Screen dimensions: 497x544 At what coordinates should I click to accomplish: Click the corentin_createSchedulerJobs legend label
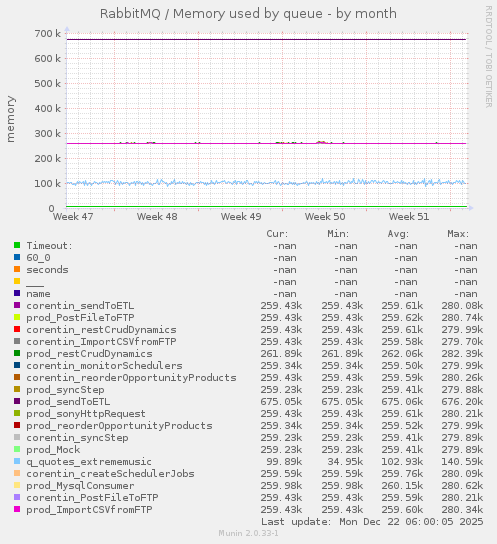(x=110, y=474)
